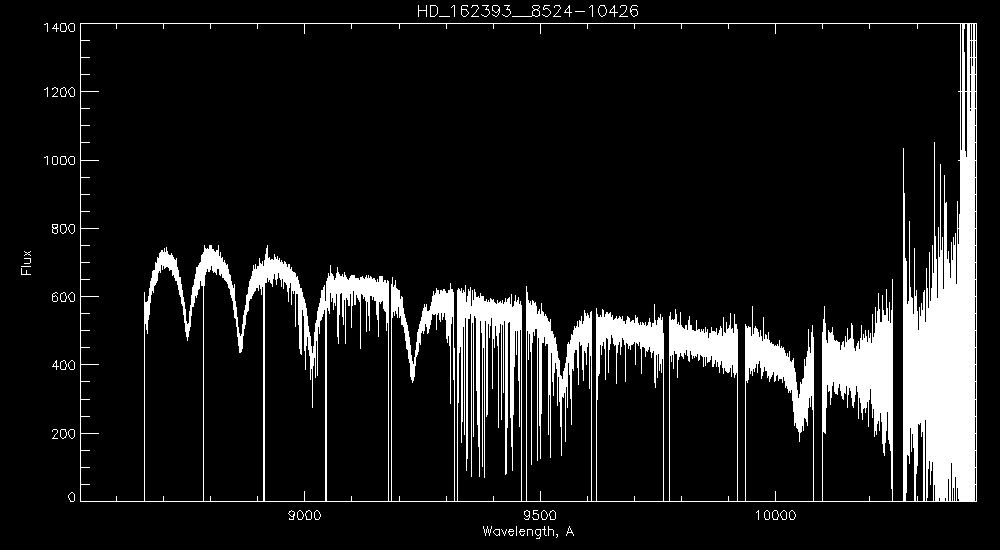Click the 9500 wavelength tick label
Image resolution: width=1000 pixels, height=550 pixels.
540,516
